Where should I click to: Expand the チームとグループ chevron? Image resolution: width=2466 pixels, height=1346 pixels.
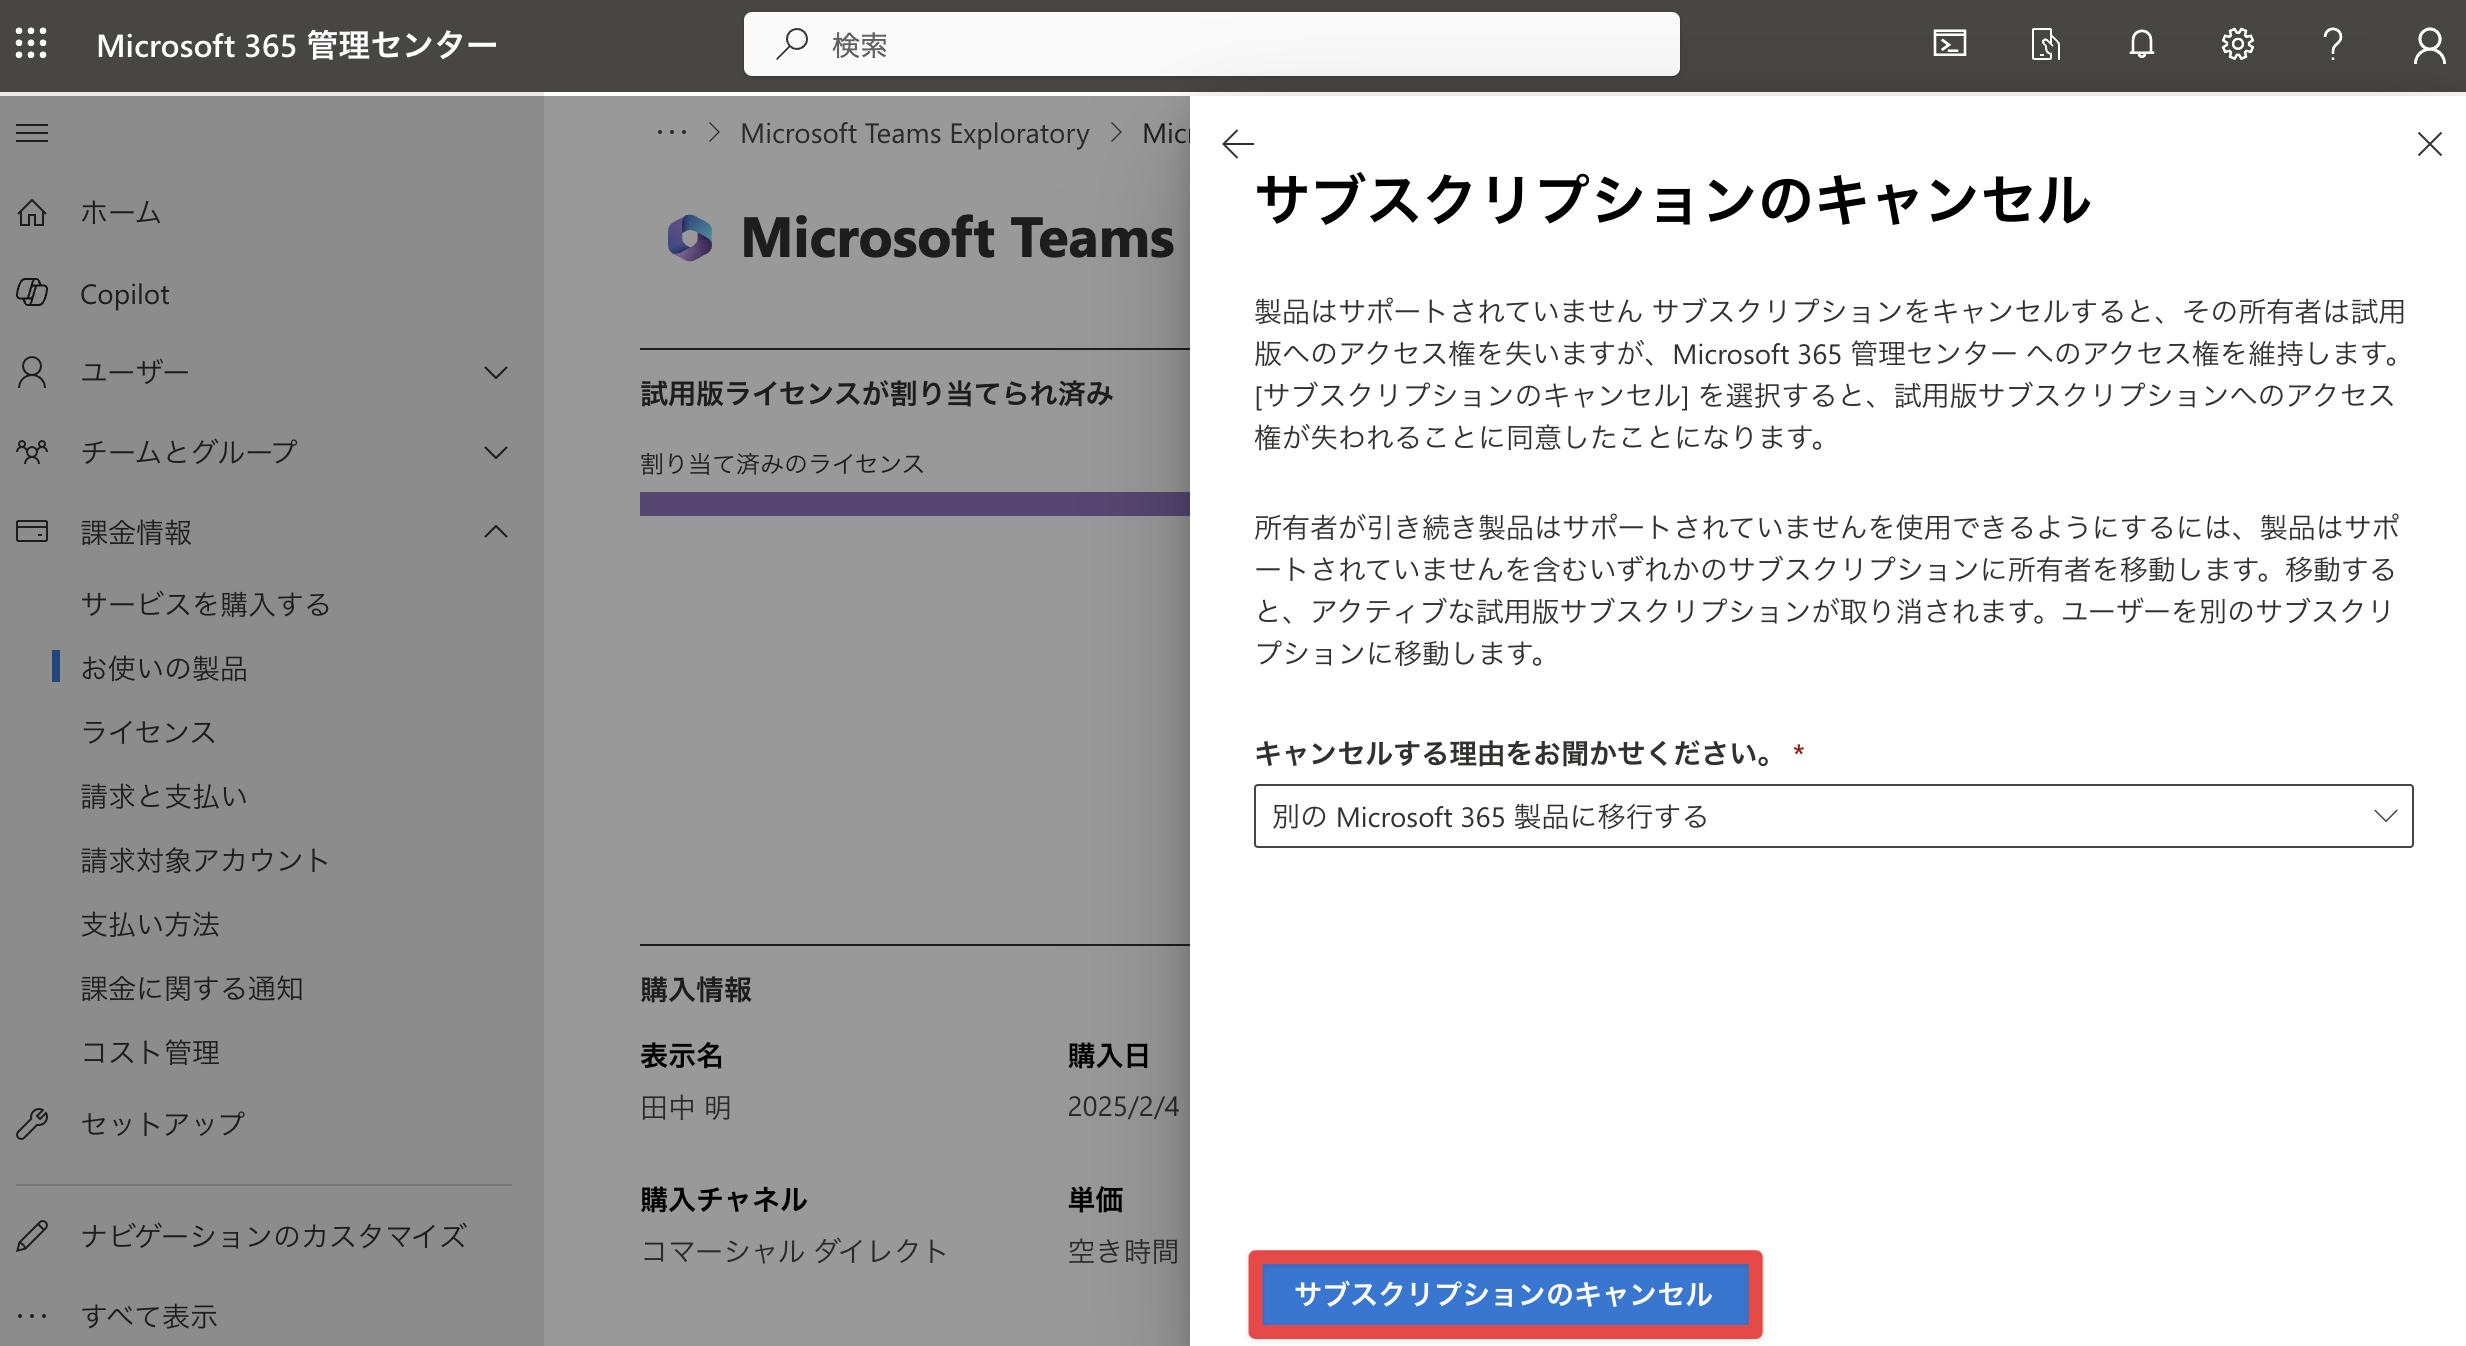coord(496,453)
